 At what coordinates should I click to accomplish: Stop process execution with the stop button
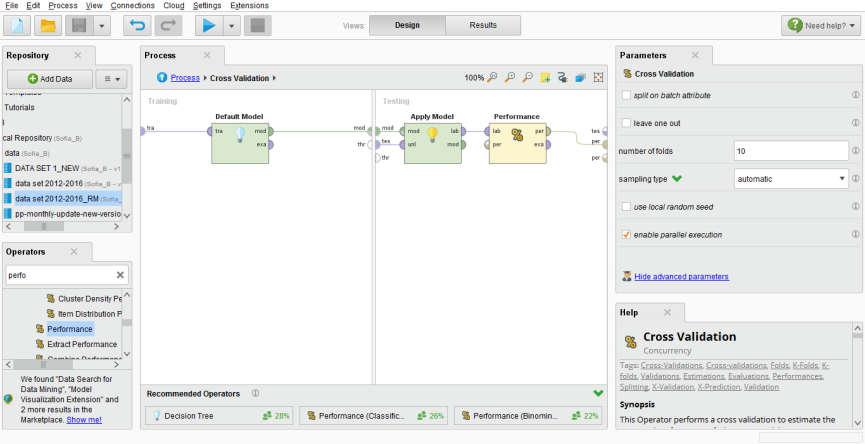pyautogui.click(x=257, y=25)
